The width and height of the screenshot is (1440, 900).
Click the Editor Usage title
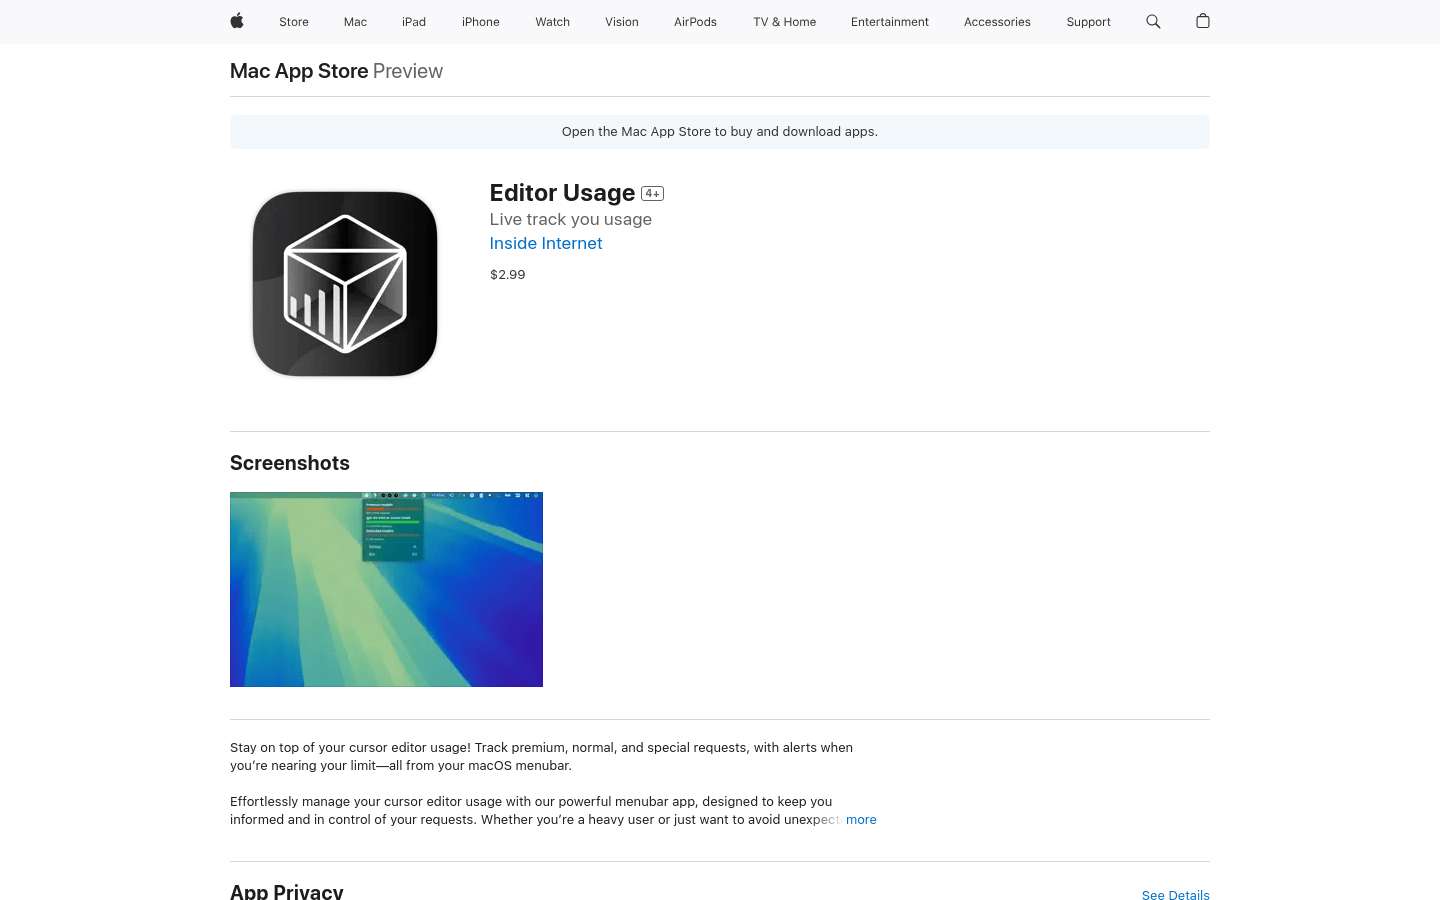point(562,192)
